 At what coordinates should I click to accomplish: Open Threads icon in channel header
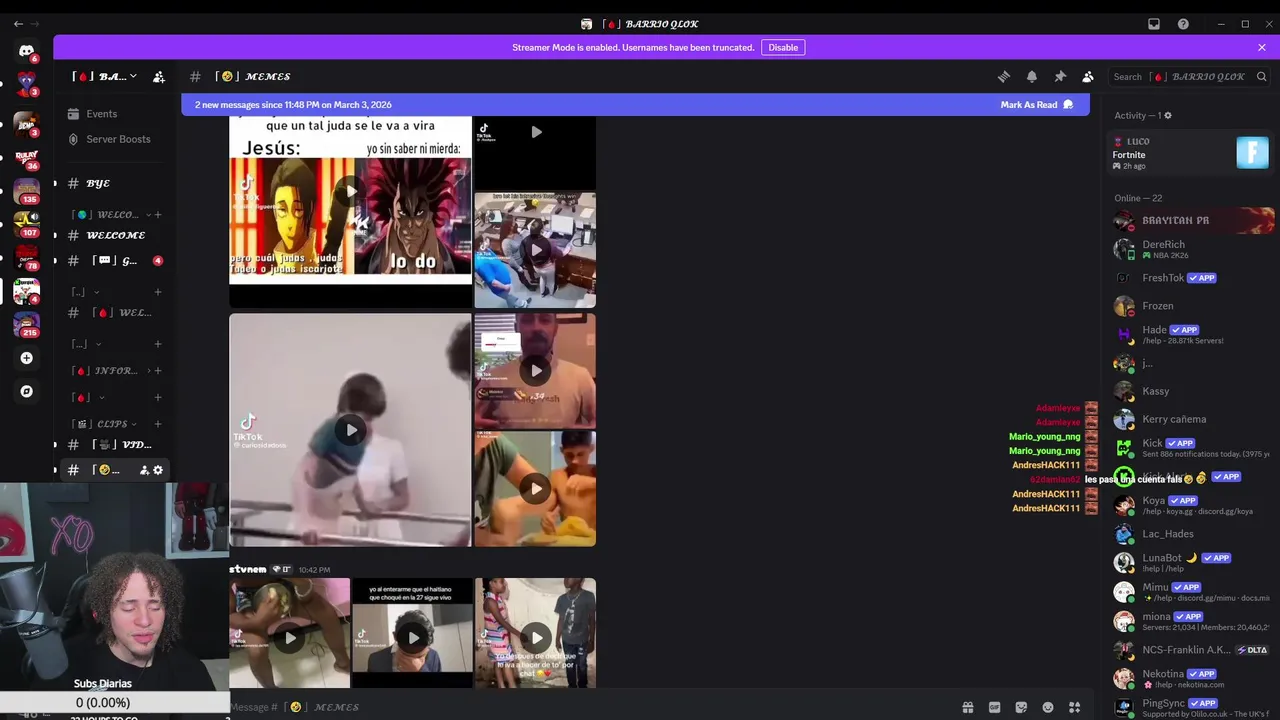pyautogui.click(x=1004, y=77)
